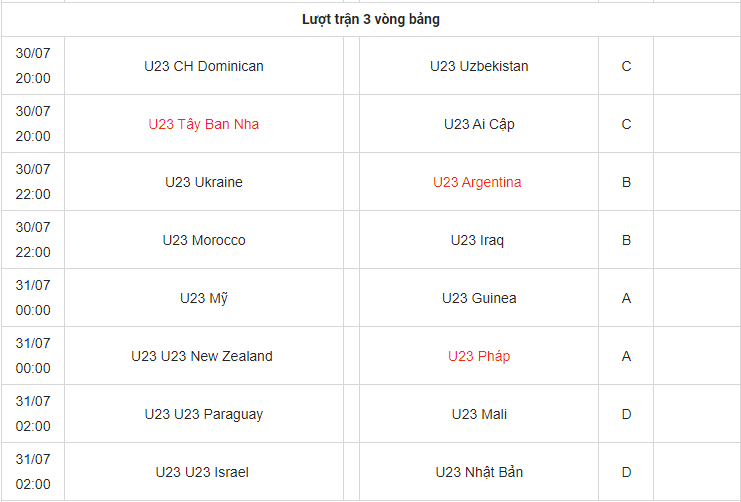Click the U23 U23 Paraguay cell

coord(204,414)
